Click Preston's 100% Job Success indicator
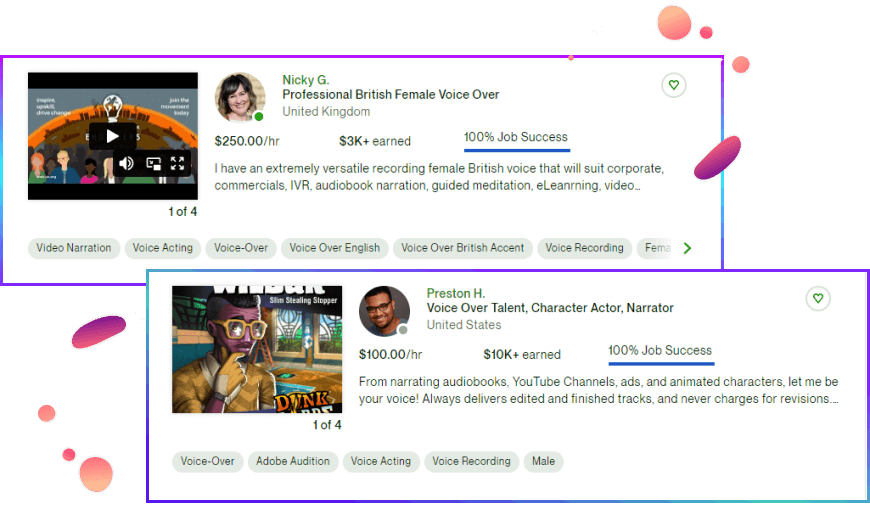 pos(660,351)
